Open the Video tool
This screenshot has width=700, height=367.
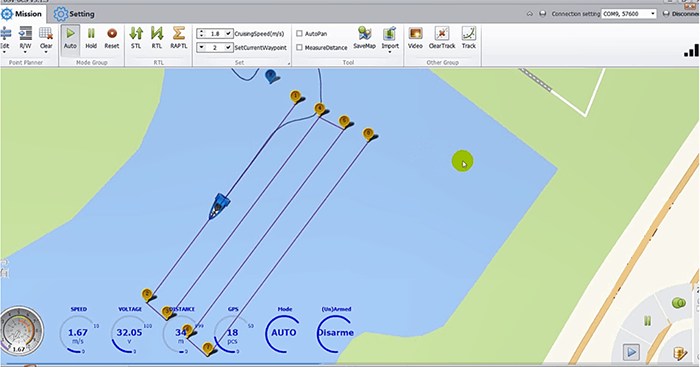415,33
